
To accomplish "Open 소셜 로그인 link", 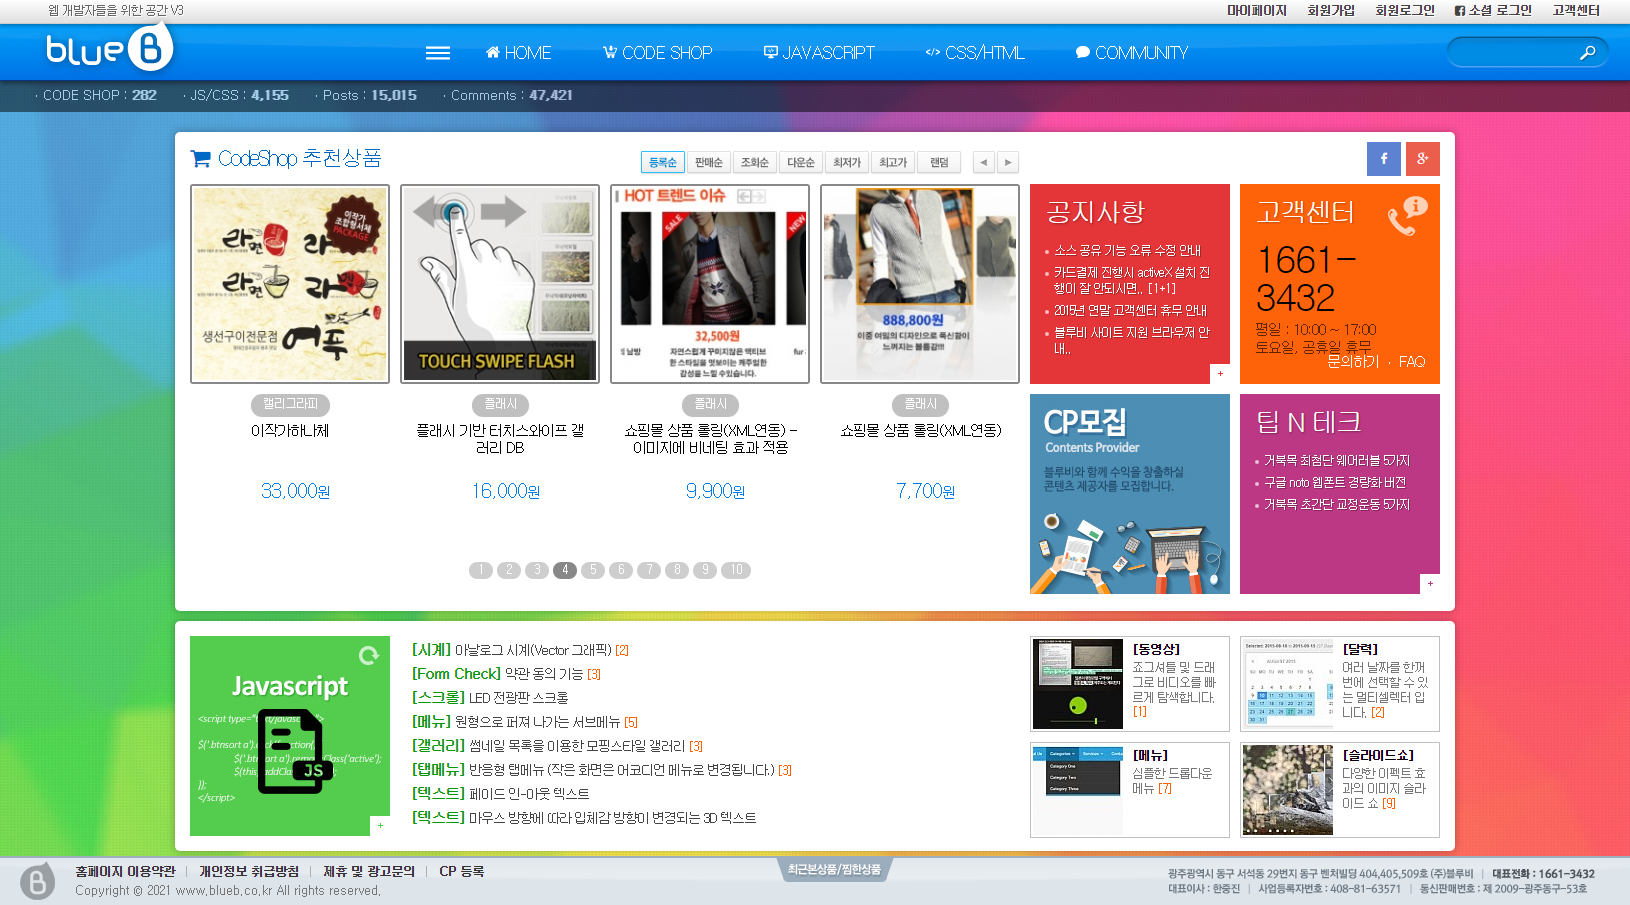I will tap(1493, 10).
